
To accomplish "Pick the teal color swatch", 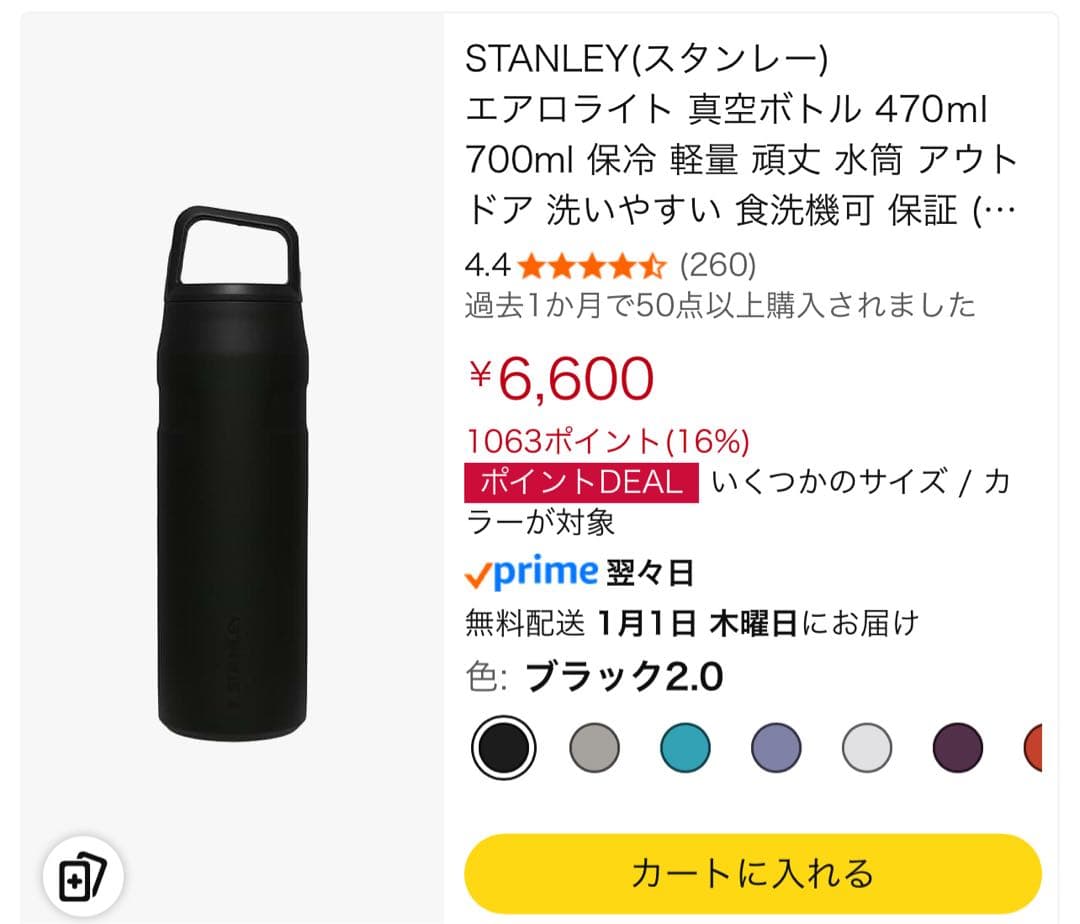I will click(685, 747).
